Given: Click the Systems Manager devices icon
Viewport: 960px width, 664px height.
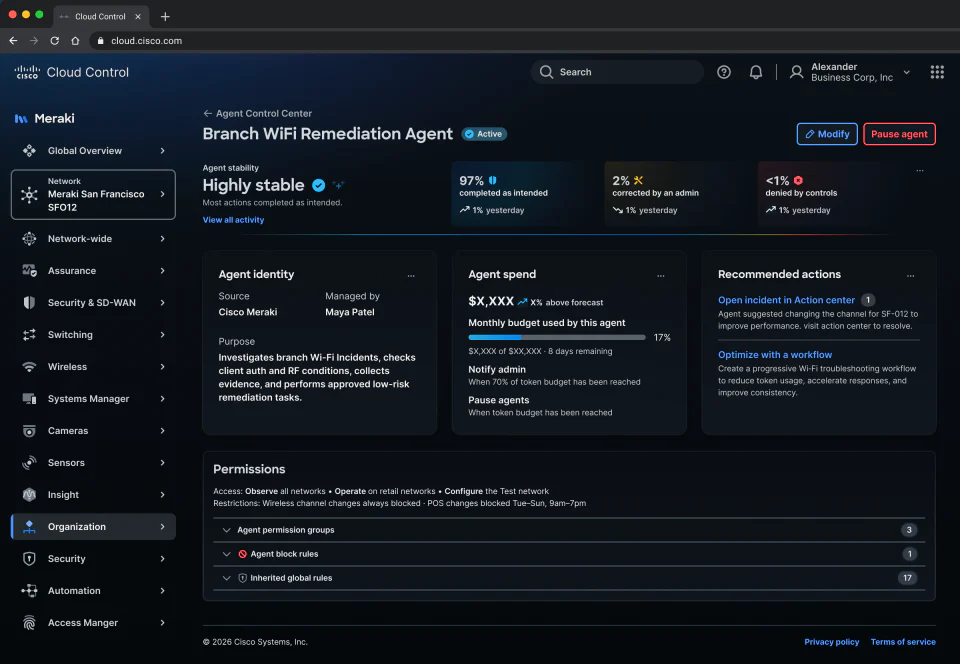Looking at the screenshot, I should [x=29, y=398].
